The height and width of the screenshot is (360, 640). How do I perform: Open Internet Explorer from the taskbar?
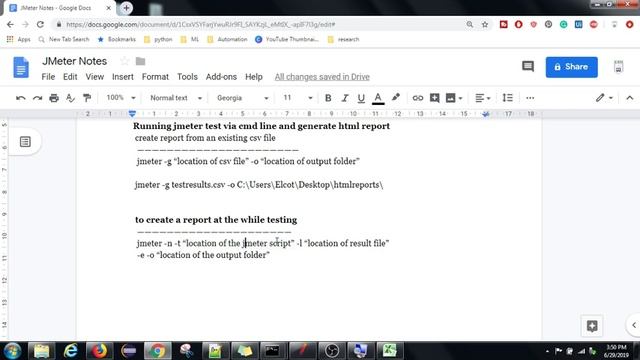(70, 351)
